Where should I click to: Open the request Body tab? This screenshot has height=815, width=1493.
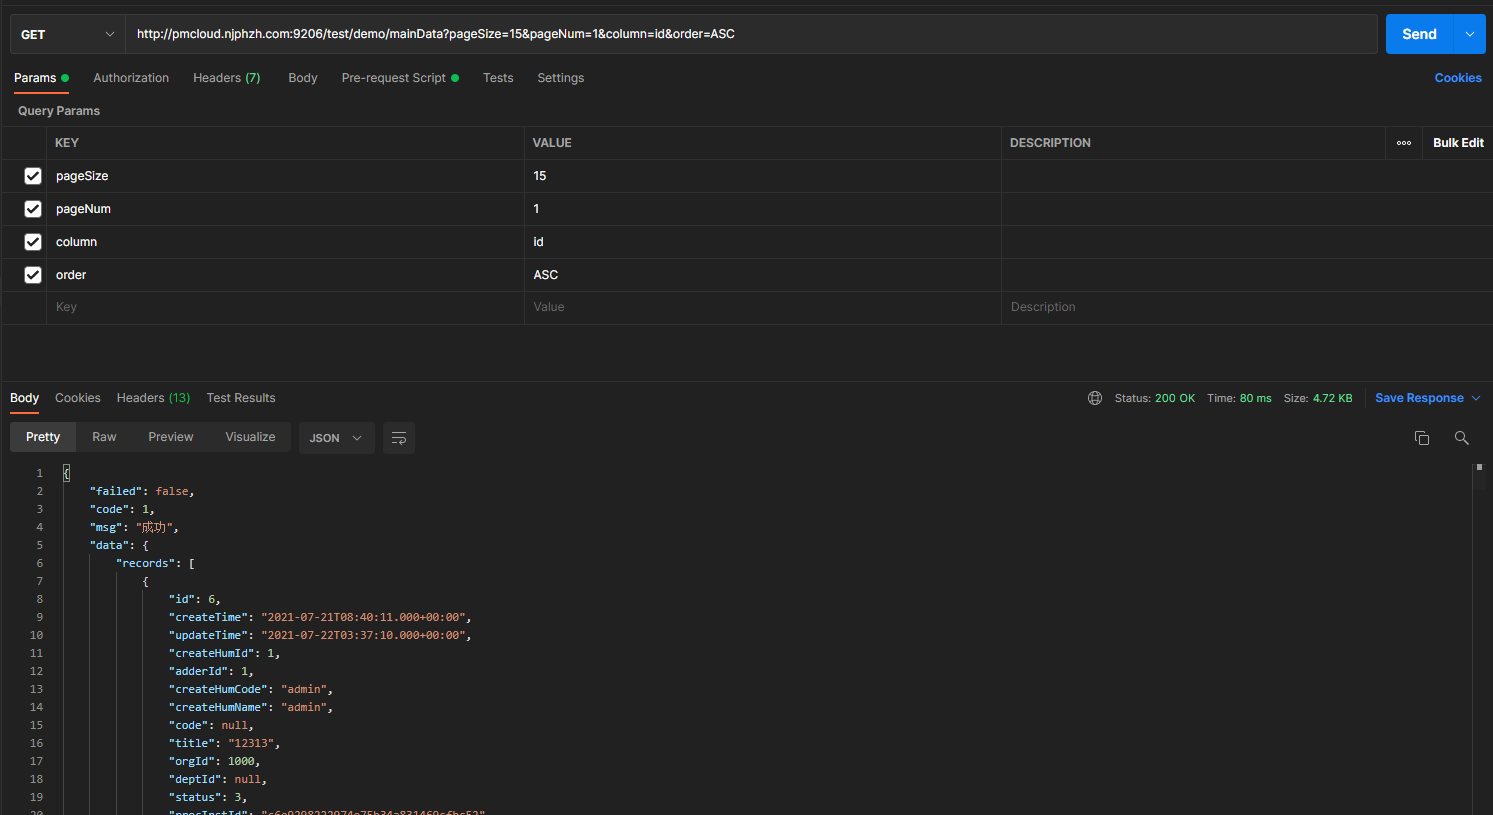pyautogui.click(x=303, y=78)
